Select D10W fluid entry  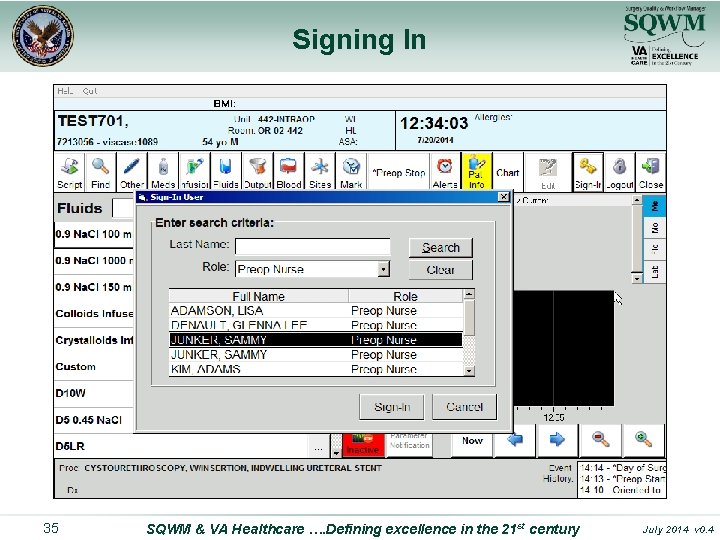94,394
